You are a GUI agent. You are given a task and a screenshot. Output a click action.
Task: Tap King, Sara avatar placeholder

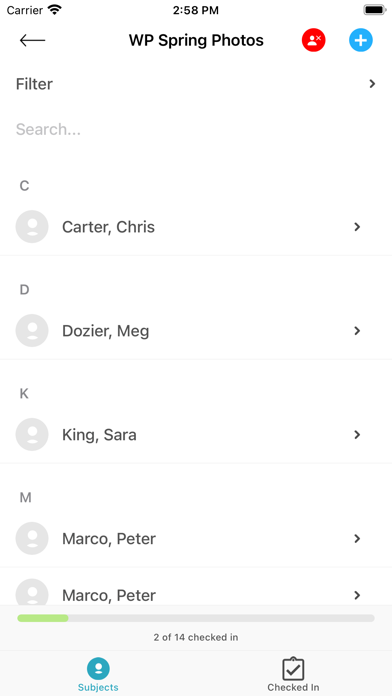pos(32,435)
